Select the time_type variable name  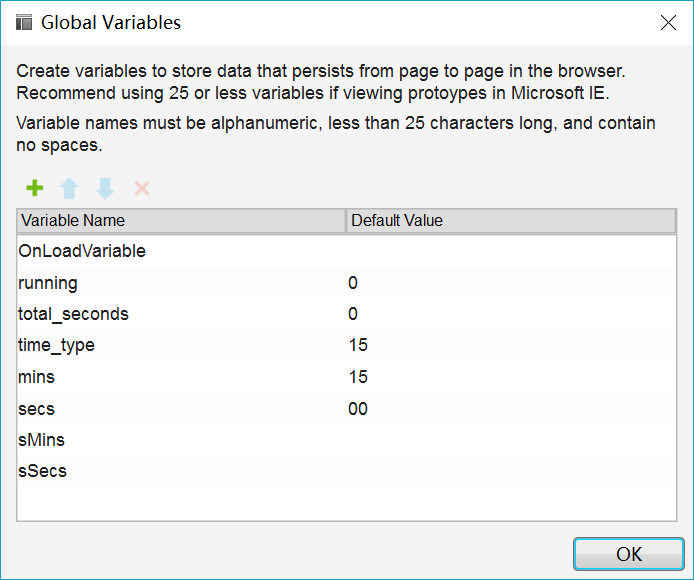(56, 345)
